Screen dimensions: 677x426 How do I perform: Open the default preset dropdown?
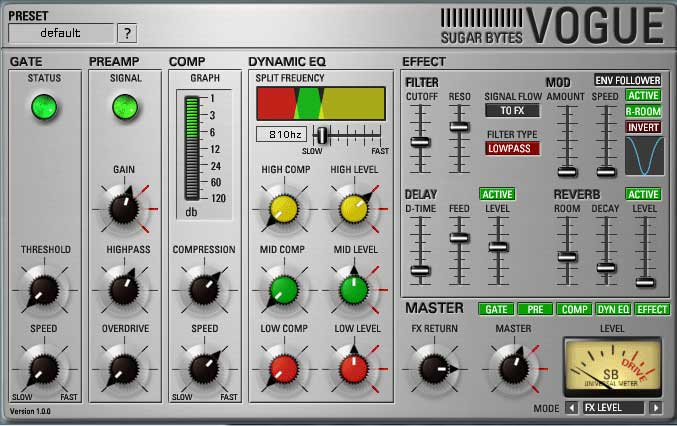point(60,33)
